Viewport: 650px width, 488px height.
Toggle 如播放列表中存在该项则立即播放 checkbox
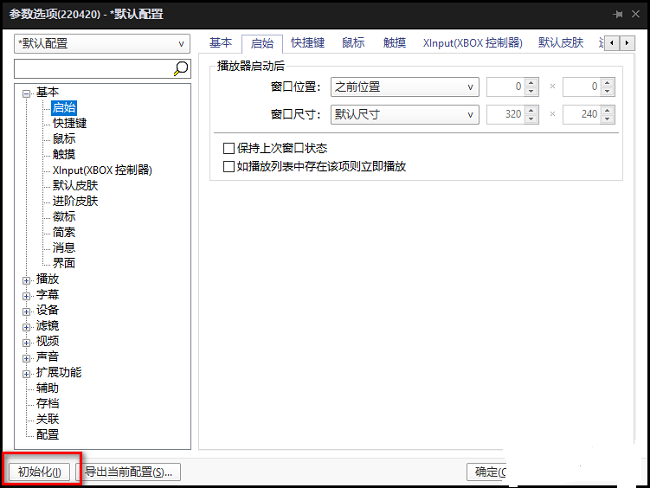[x=229, y=166]
